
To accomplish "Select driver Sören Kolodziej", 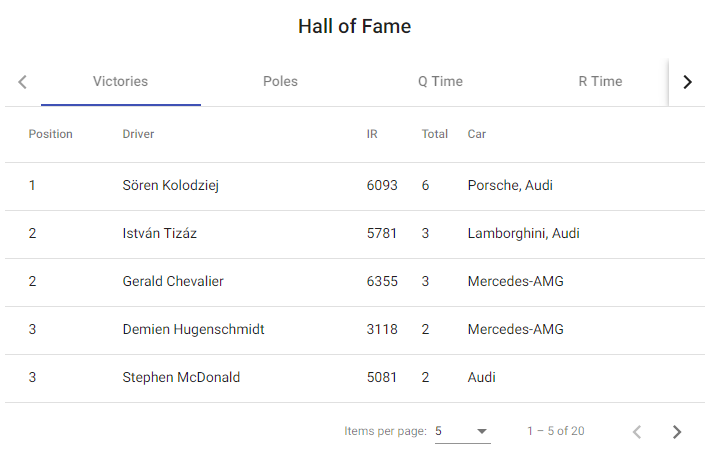I will (x=171, y=185).
